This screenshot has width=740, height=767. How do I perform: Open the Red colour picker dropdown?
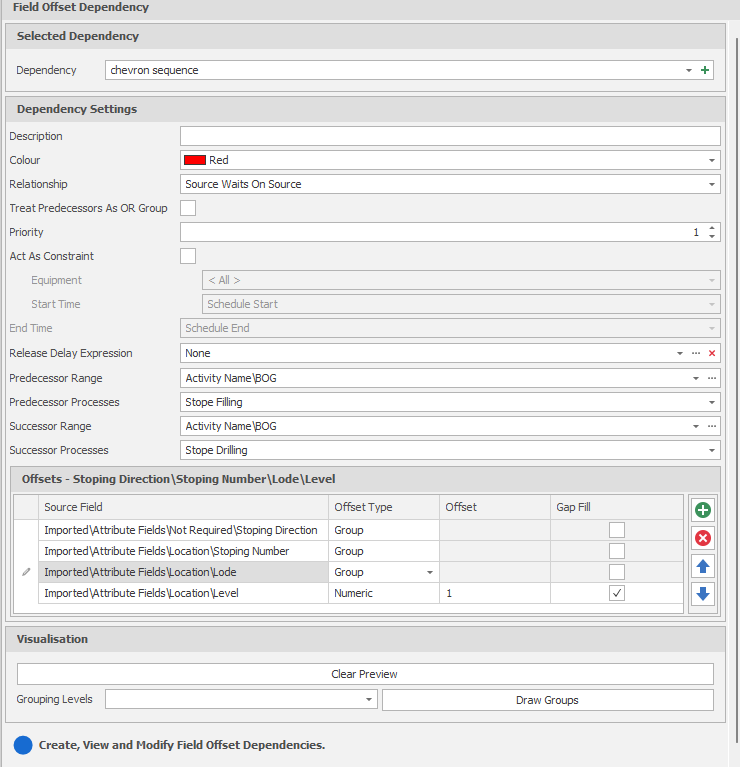point(712,160)
